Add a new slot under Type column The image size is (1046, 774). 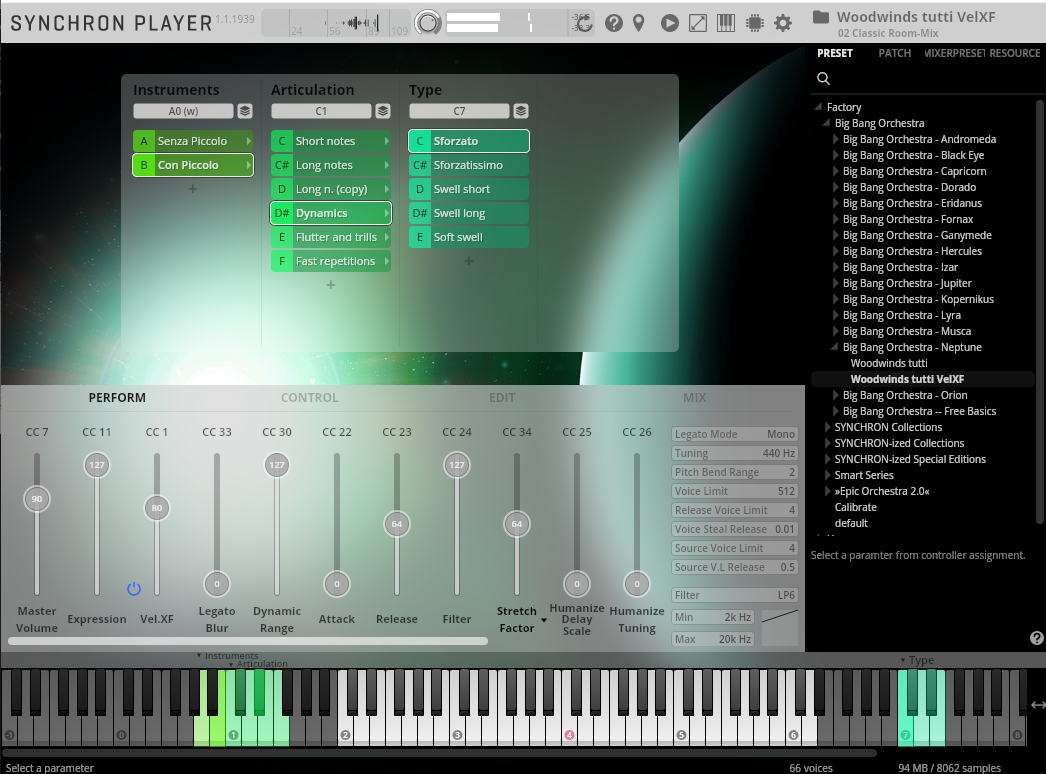click(x=469, y=261)
